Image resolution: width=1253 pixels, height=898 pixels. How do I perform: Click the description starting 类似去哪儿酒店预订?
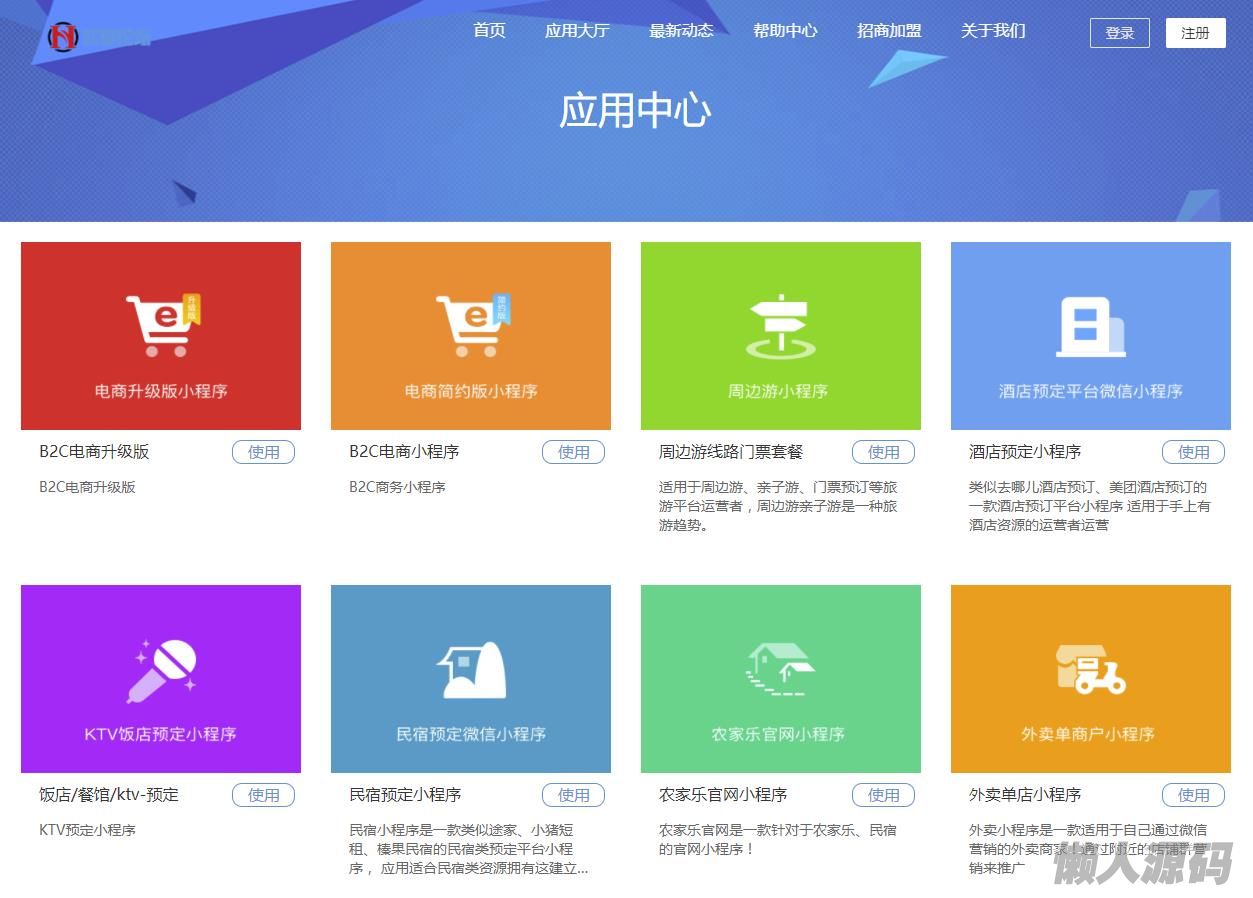[x=1090, y=506]
